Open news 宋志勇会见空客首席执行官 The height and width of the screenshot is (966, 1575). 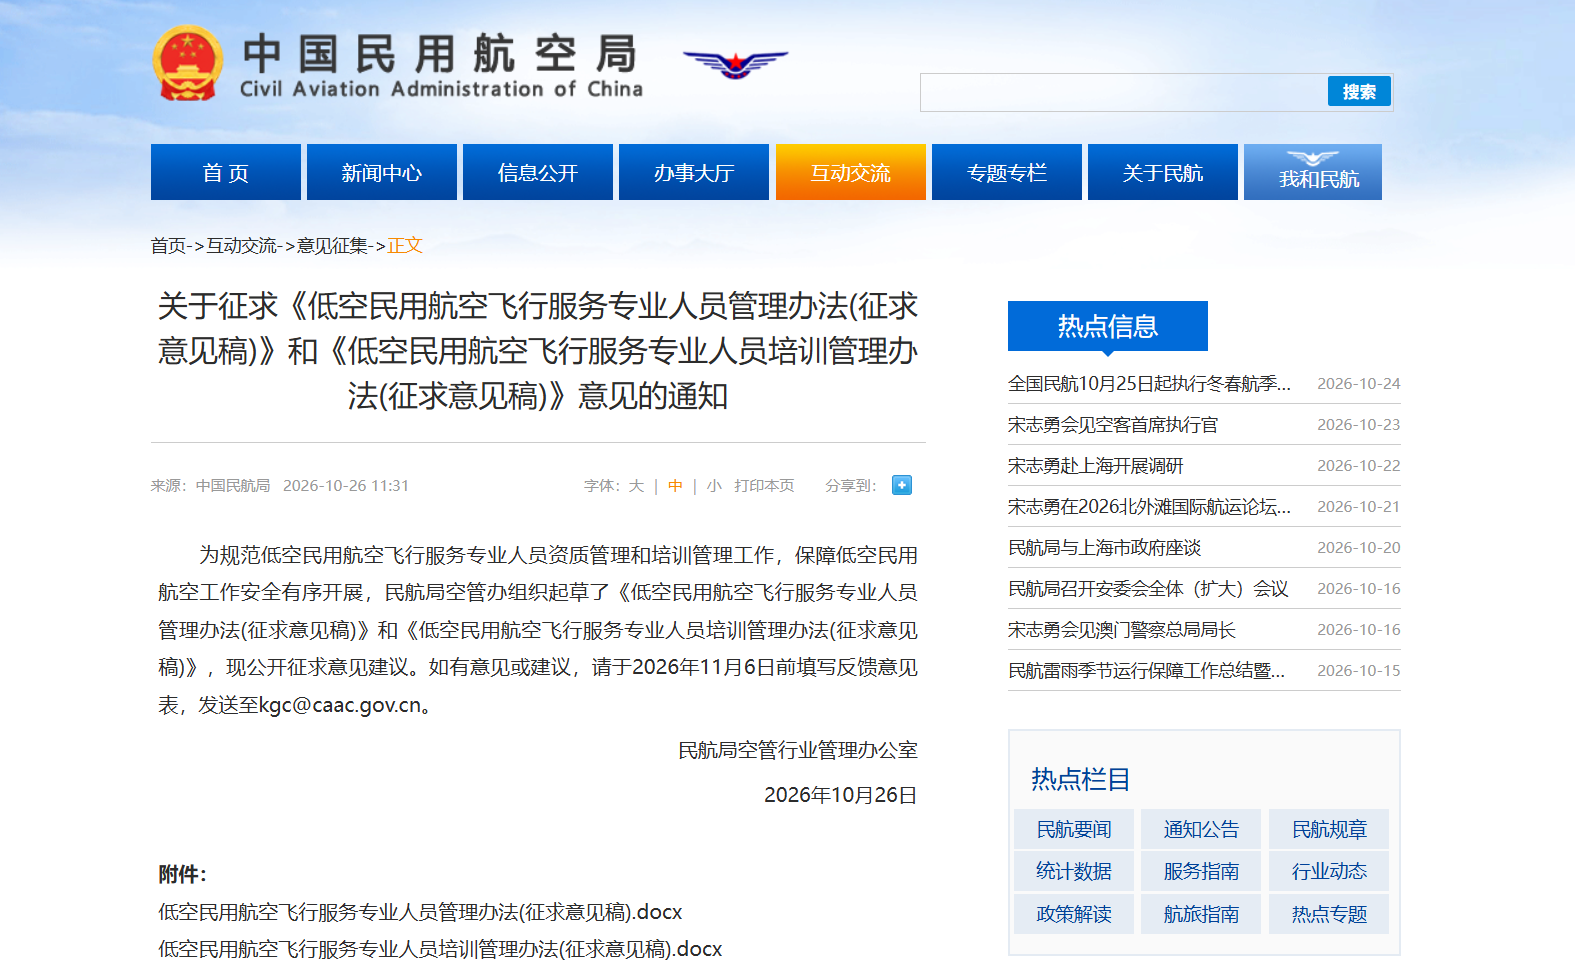pyautogui.click(x=1113, y=425)
